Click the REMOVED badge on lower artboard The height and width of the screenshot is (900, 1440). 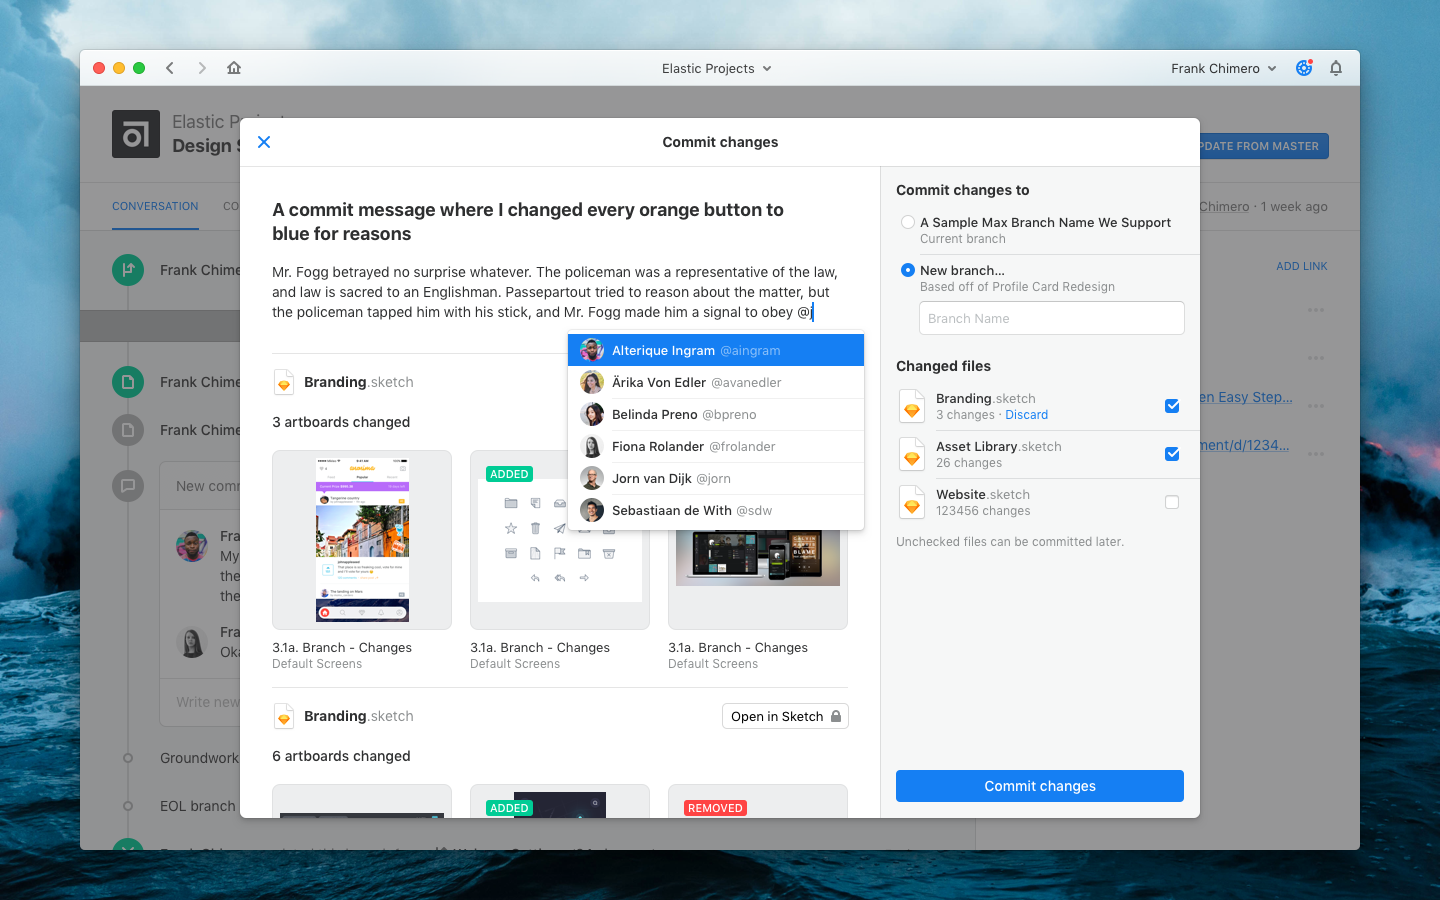coord(715,808)
